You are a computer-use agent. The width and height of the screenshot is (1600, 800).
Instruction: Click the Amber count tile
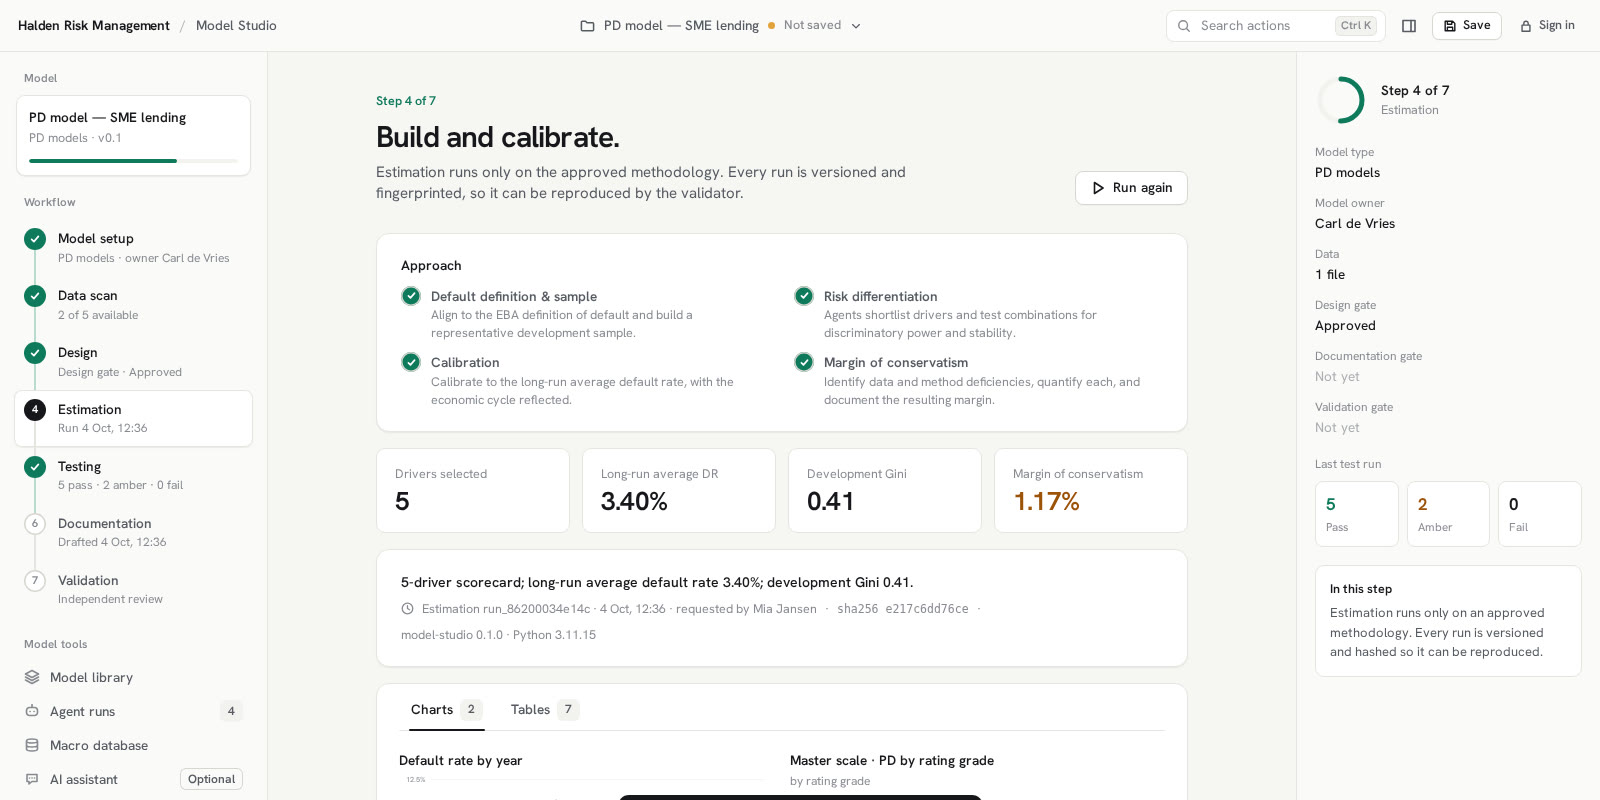pos(1448,514)
